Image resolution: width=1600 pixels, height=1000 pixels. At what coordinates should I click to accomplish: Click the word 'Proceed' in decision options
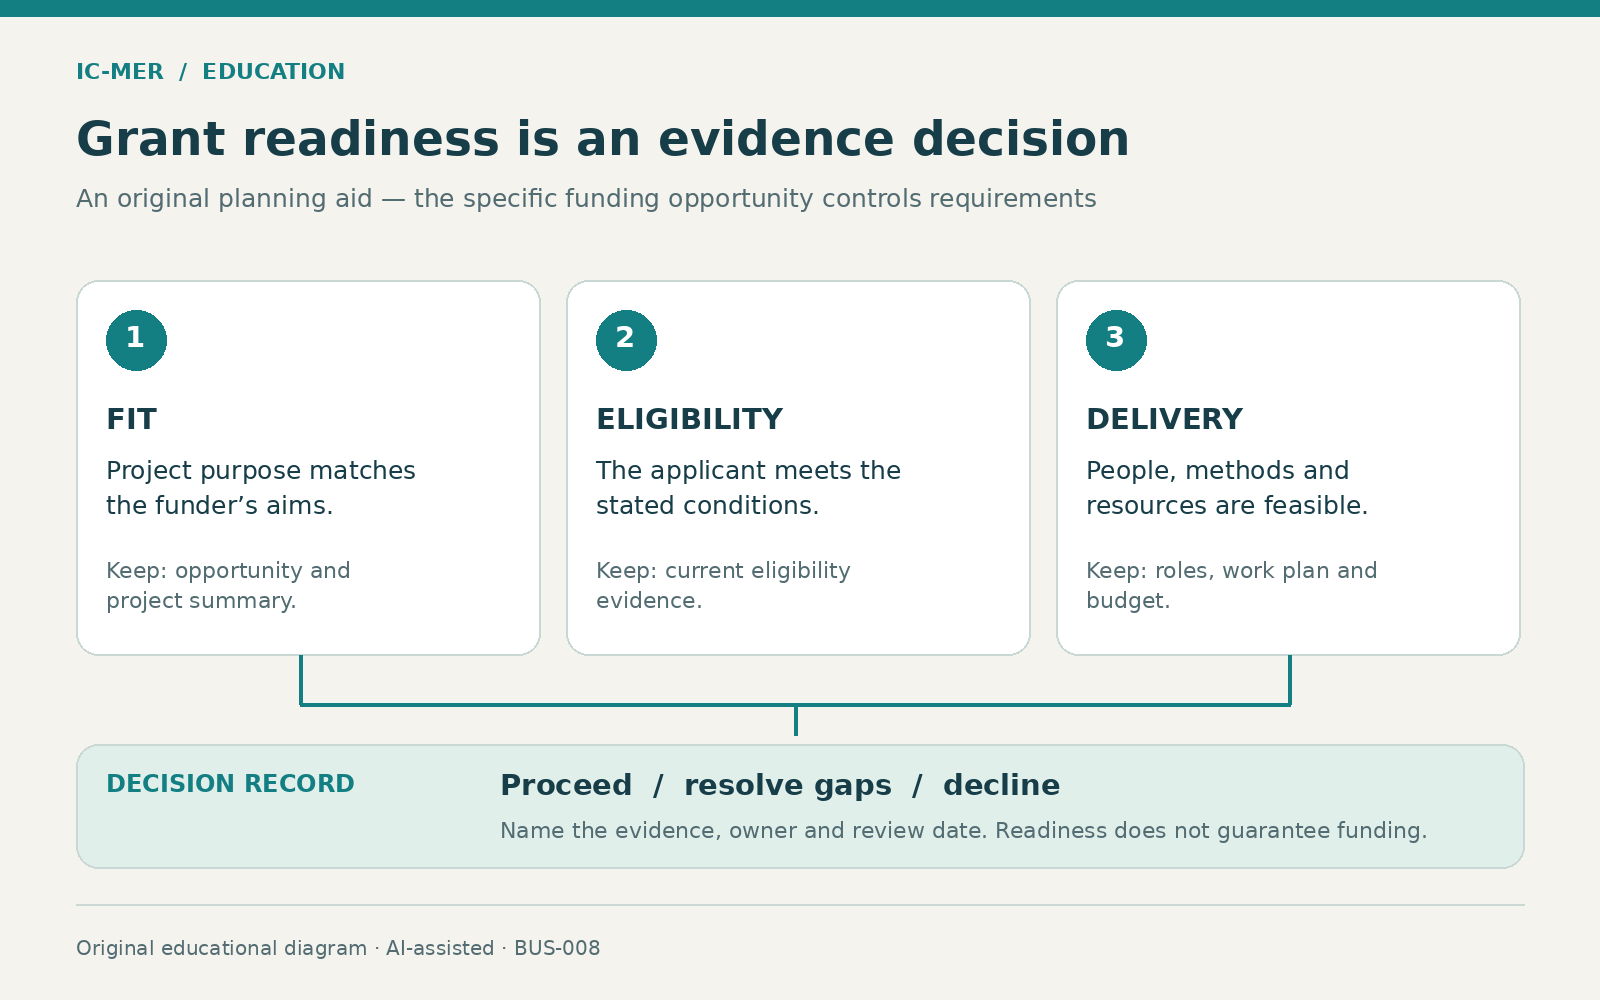(x=566, y=786)
